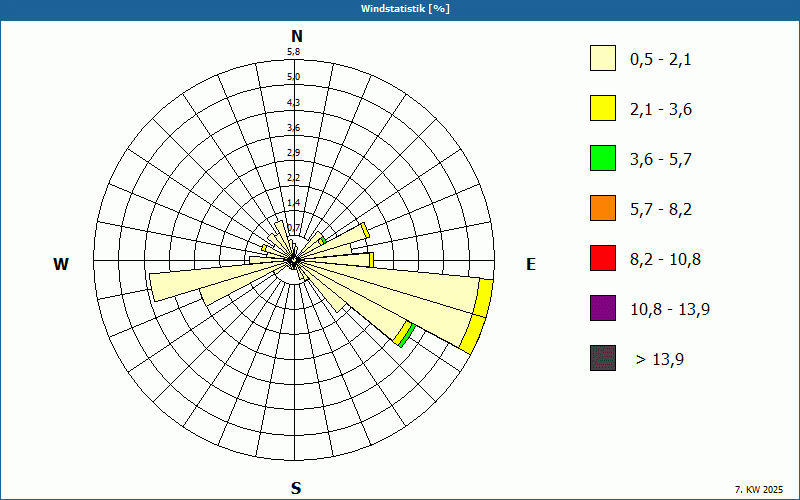Click the W compass label
Screen dimensions: 800x500
pos(61,264)
